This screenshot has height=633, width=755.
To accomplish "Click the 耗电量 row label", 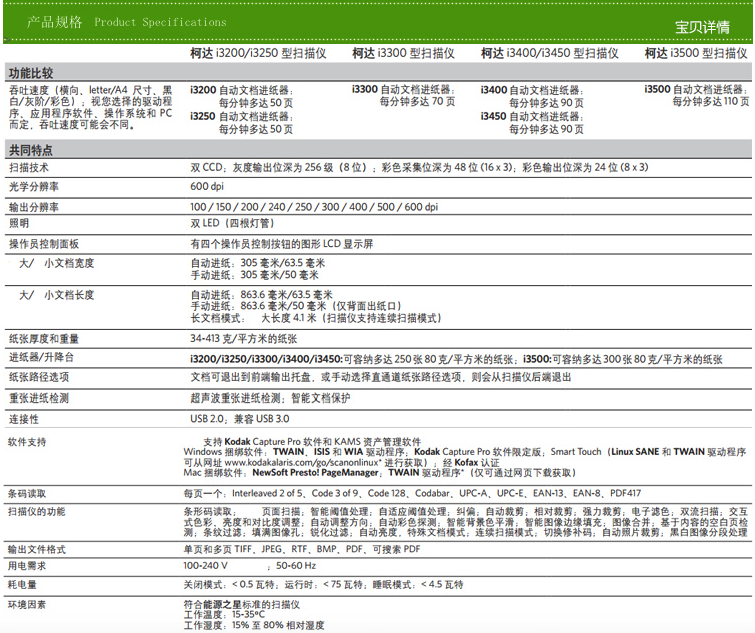I will 22,585.
